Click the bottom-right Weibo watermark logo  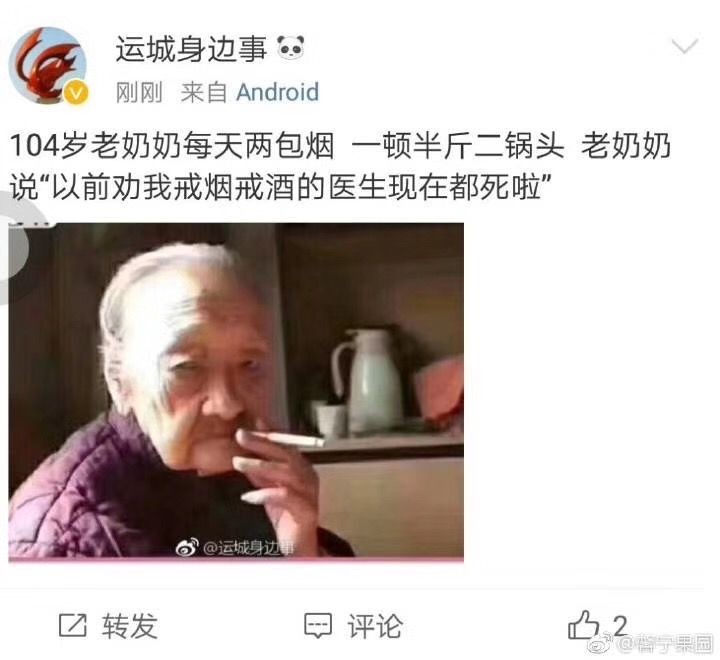click(x=602, y=643)
